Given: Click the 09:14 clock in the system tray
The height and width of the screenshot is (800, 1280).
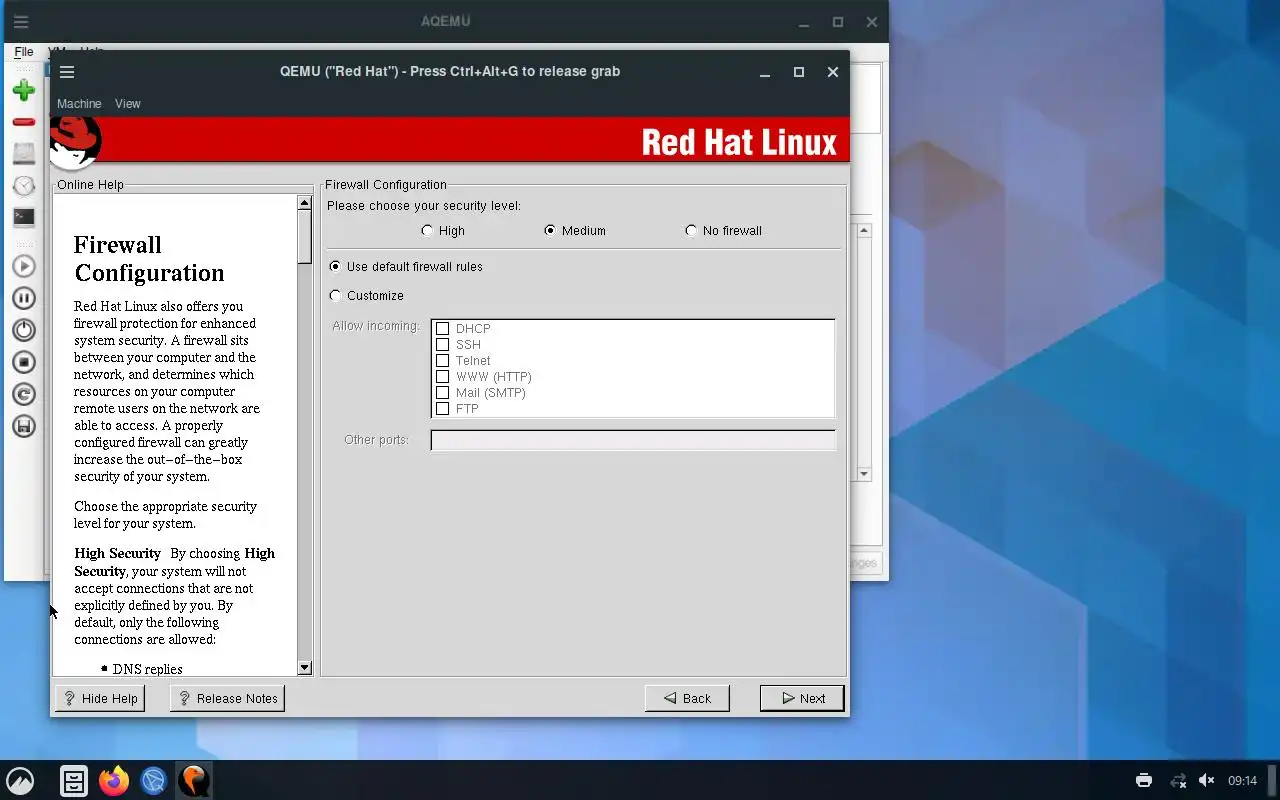Looking at the screenshot, I should [x=1242, y=780].
